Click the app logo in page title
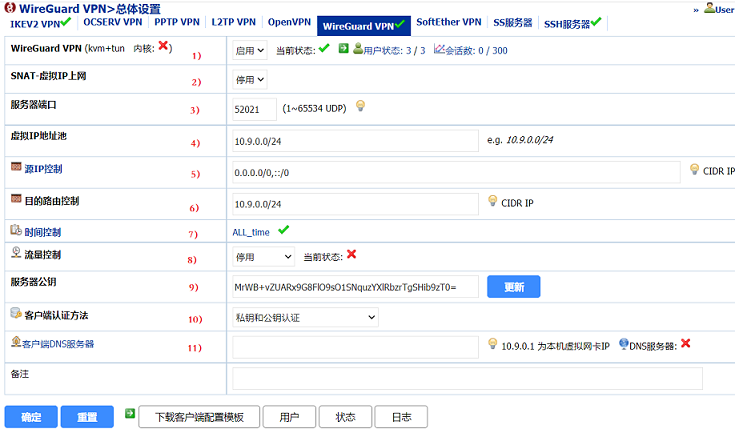This screenshot has width=735, height=433. pyautogui.click(x=10, y=7)
